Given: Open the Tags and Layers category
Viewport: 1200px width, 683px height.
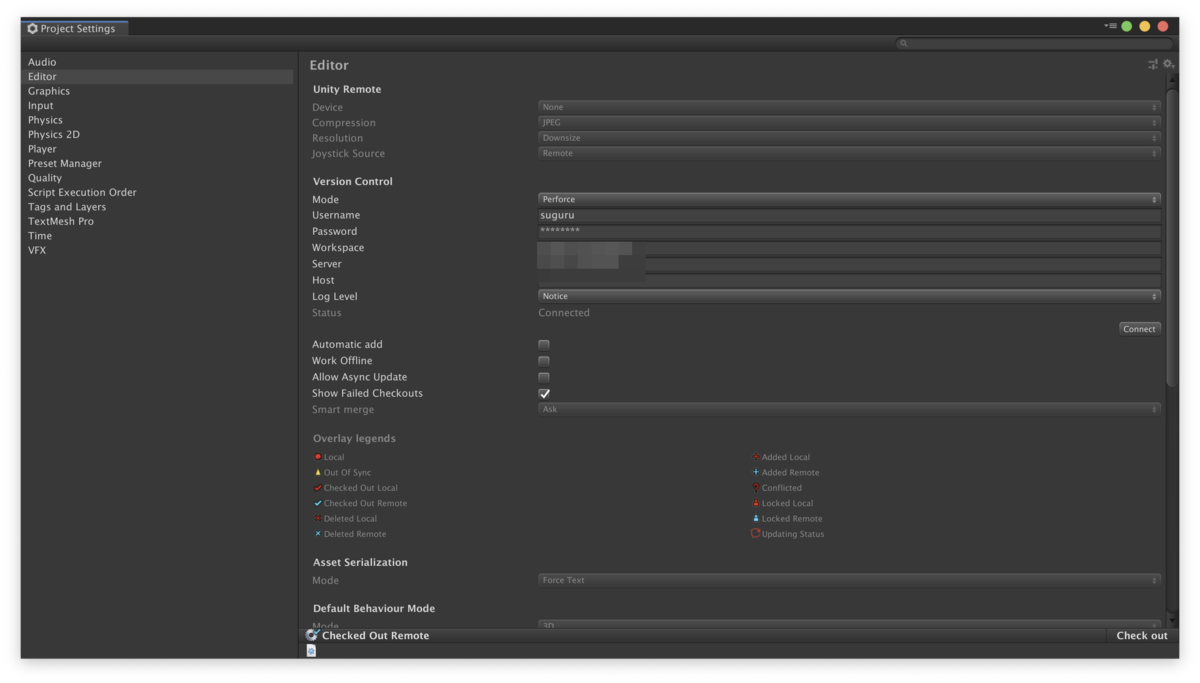Looking at the screenshot, I should coord(67,207).
